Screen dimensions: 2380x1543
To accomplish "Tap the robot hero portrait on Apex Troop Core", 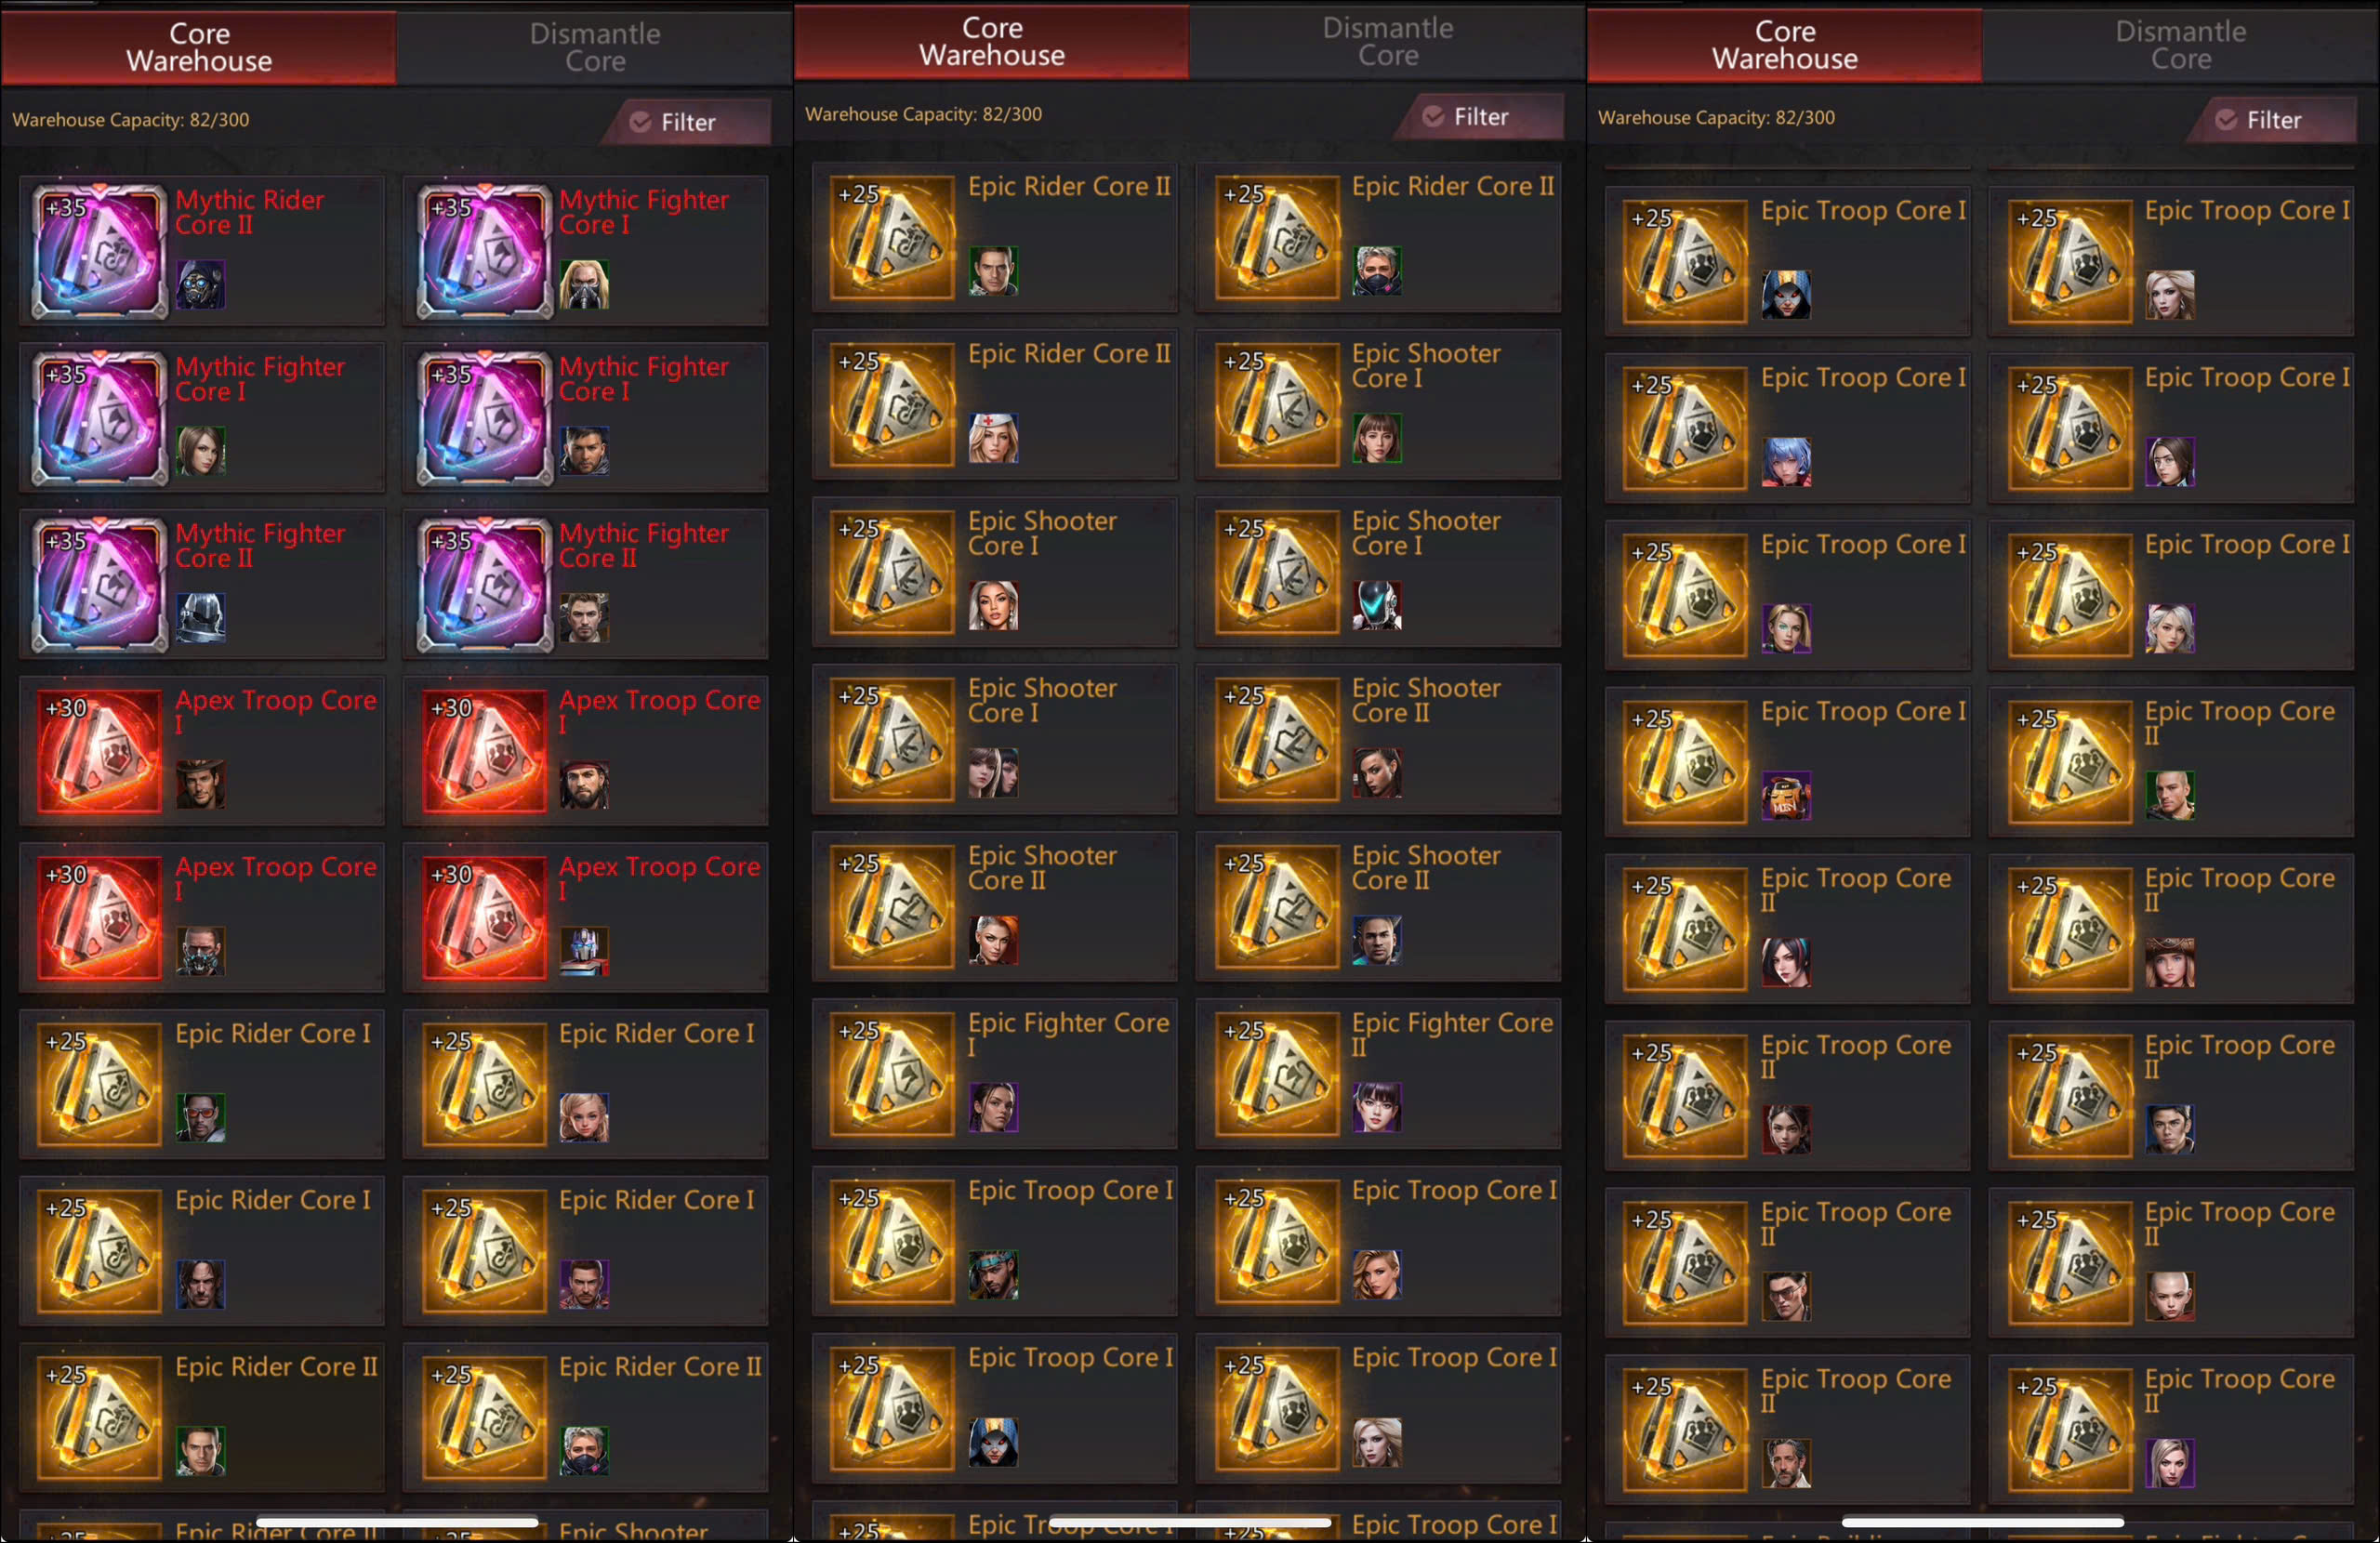I will tap(584, 951).
